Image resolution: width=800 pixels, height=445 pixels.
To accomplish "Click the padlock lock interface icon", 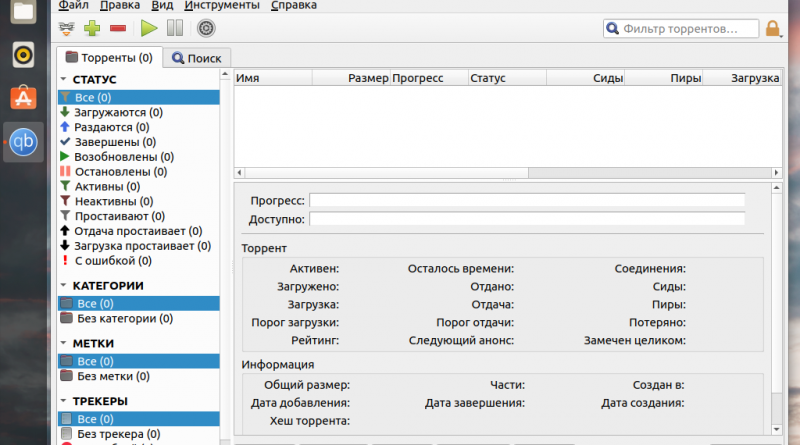I will pos(773,29).
